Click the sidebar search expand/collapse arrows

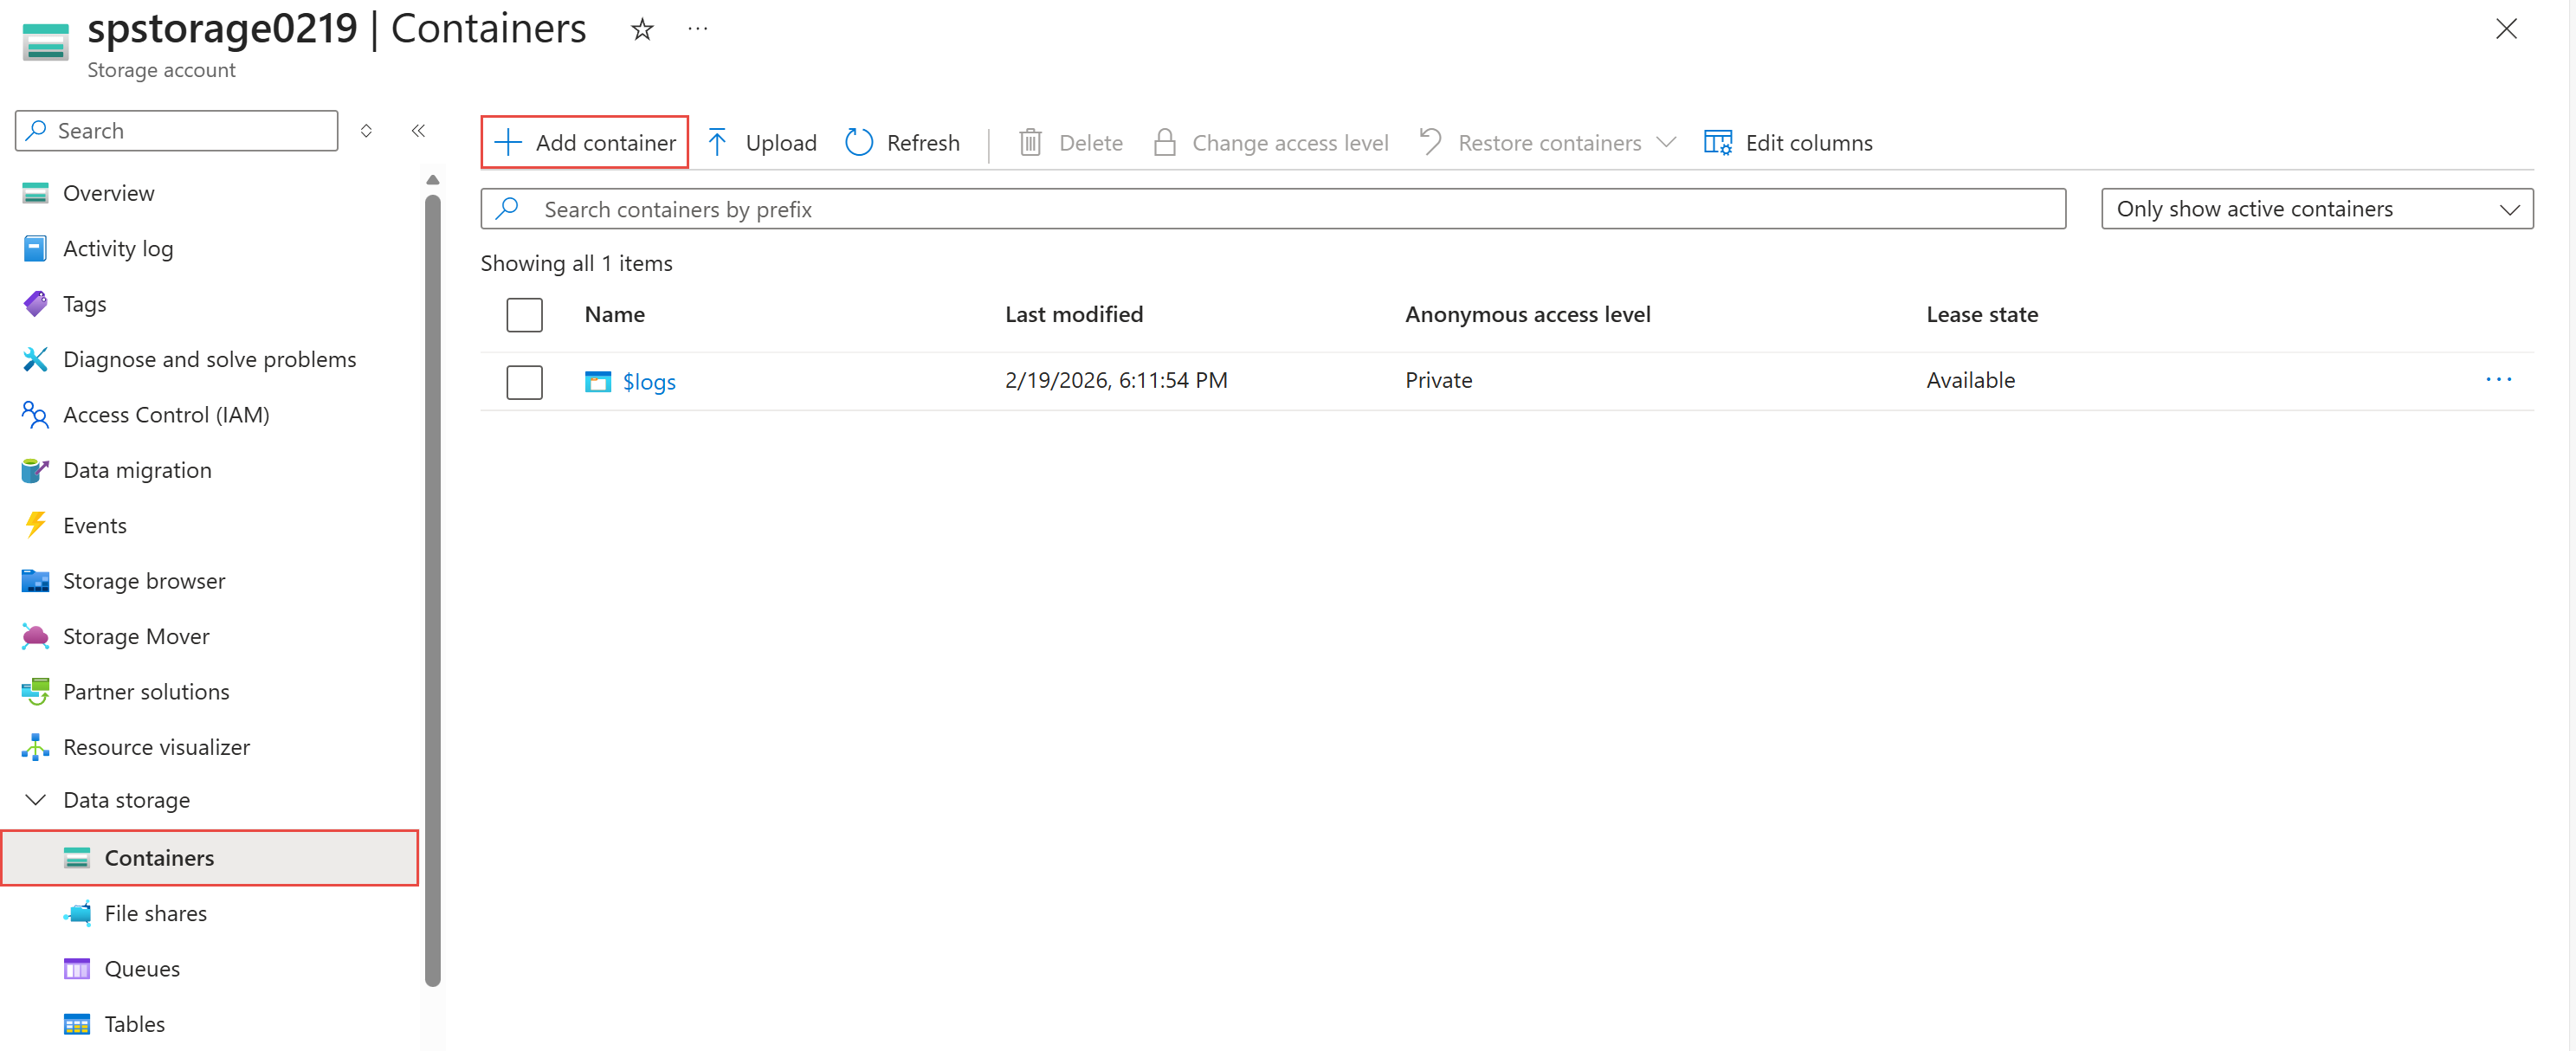(x=366, y=131)
